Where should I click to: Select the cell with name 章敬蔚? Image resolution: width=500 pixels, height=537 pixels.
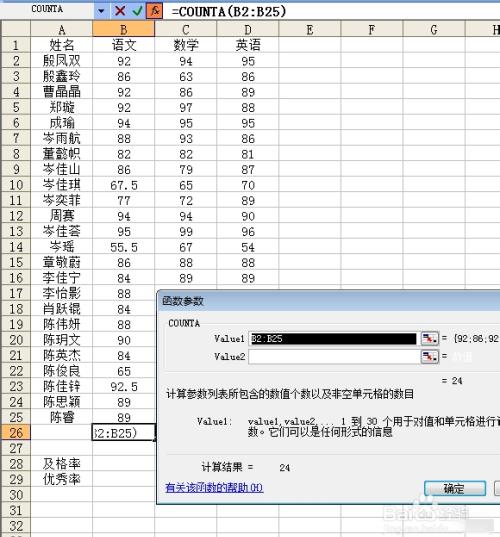click(x=62, y=262)
